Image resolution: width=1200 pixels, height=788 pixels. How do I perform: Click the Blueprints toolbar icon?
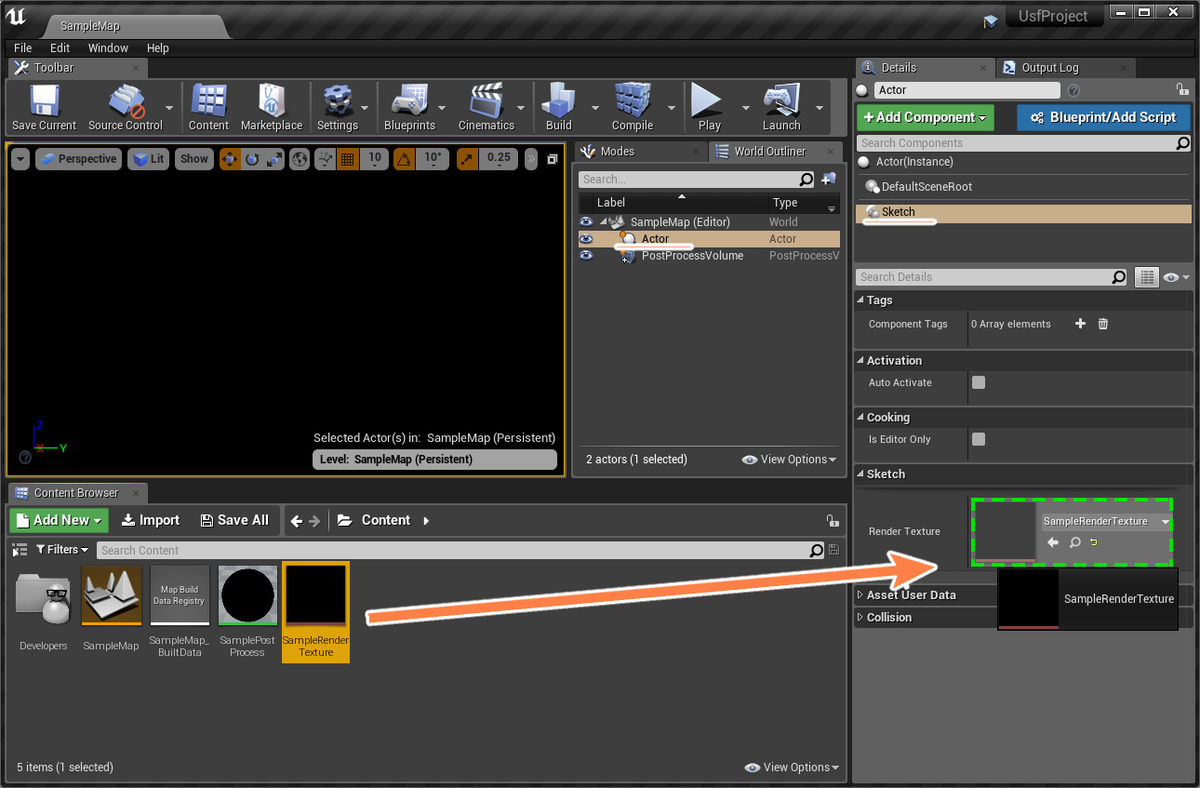pyautogui.click(x=409, y=107)
